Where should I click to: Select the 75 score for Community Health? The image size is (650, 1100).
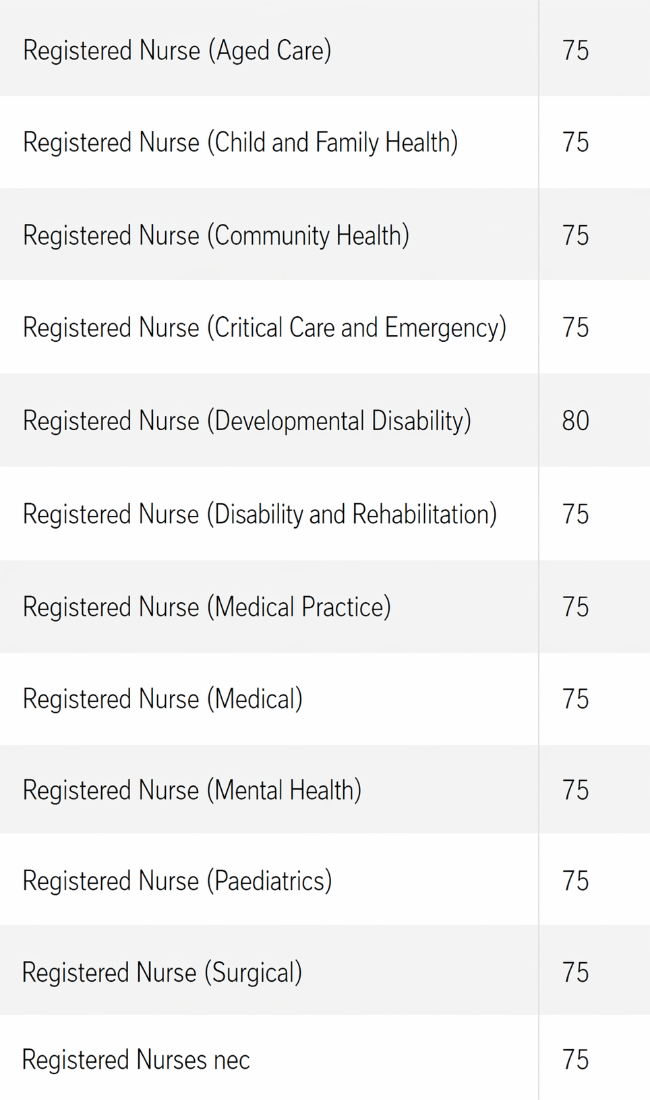(575, 235)
